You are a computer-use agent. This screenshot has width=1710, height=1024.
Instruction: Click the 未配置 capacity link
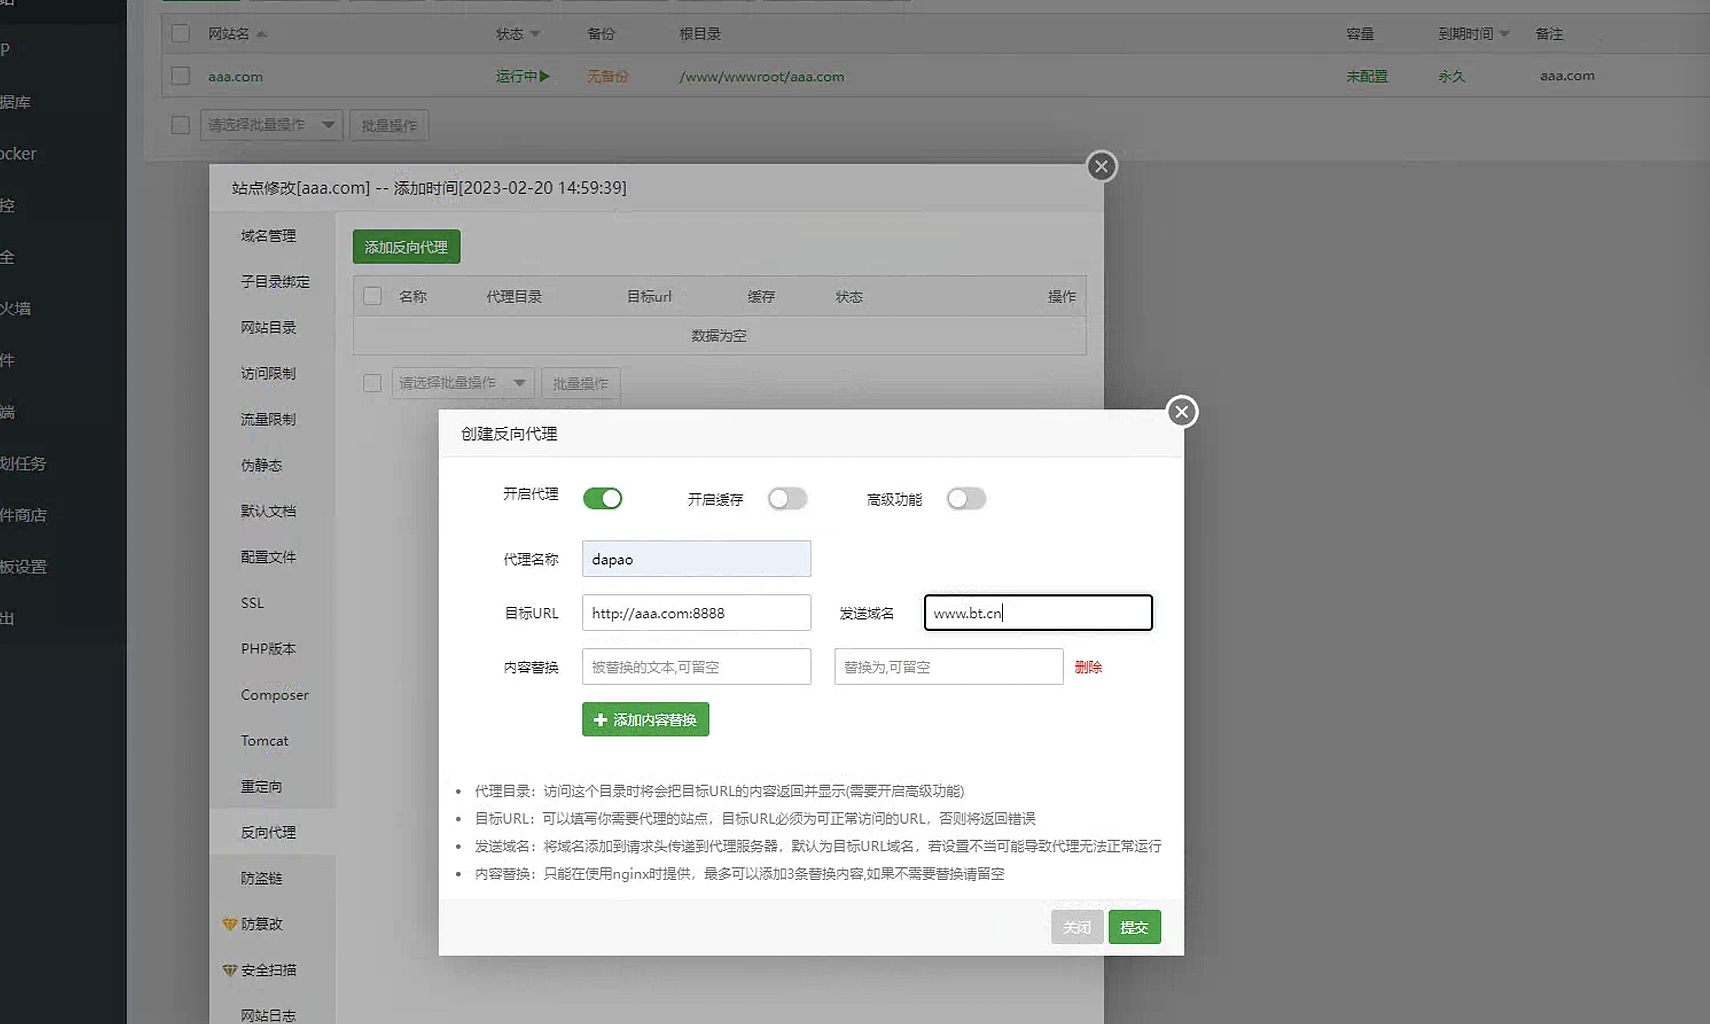[1366, 76]
